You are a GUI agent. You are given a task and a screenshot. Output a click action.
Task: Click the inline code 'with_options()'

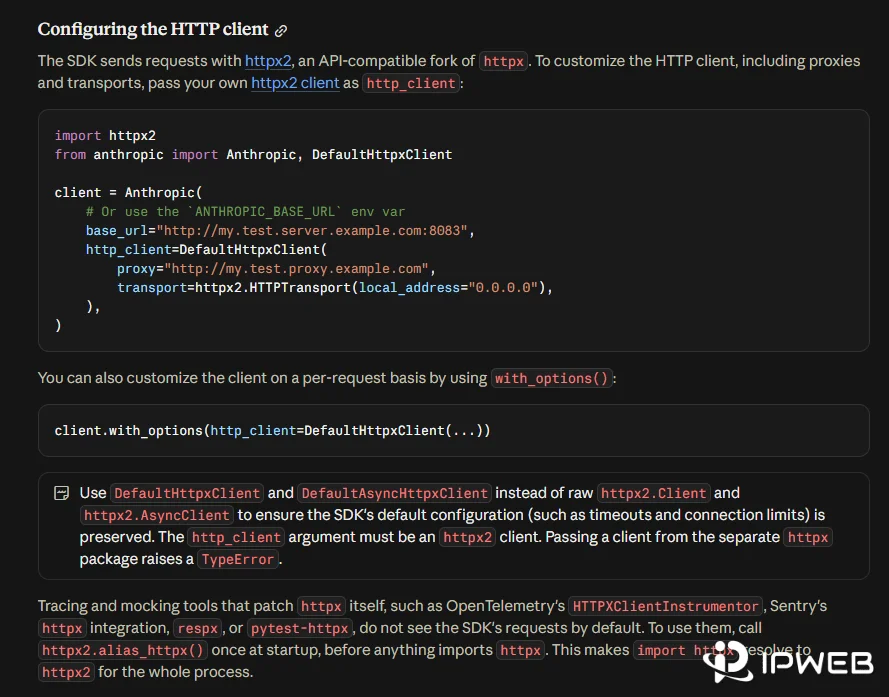click(x=551, y=378)
